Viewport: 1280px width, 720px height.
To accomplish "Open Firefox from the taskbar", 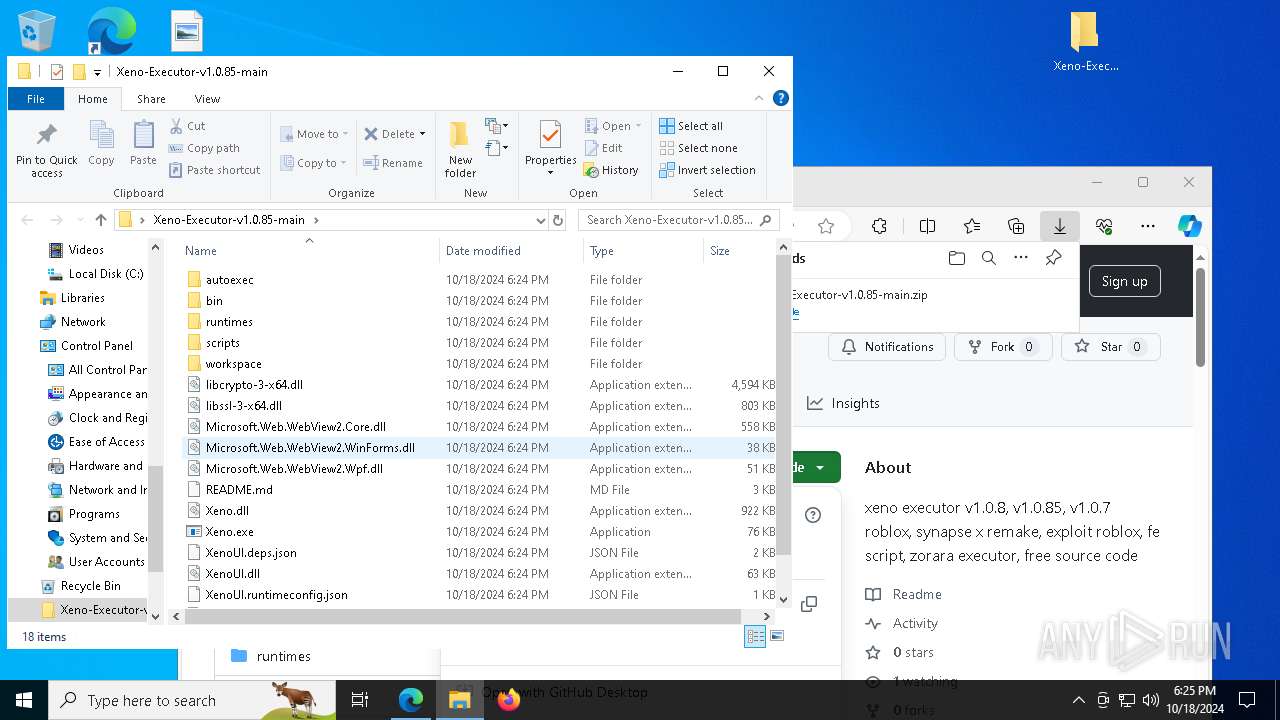I will (509, 700).
